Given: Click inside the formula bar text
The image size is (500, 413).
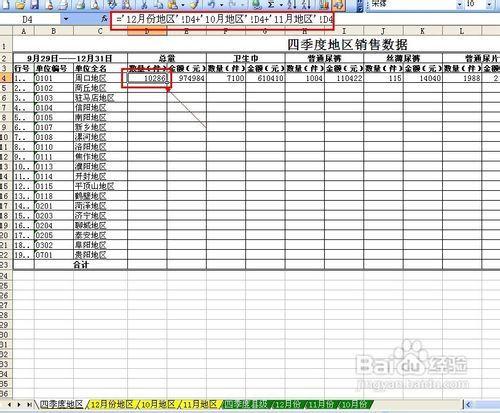Looking at the screenshot, I should point(225,19).
